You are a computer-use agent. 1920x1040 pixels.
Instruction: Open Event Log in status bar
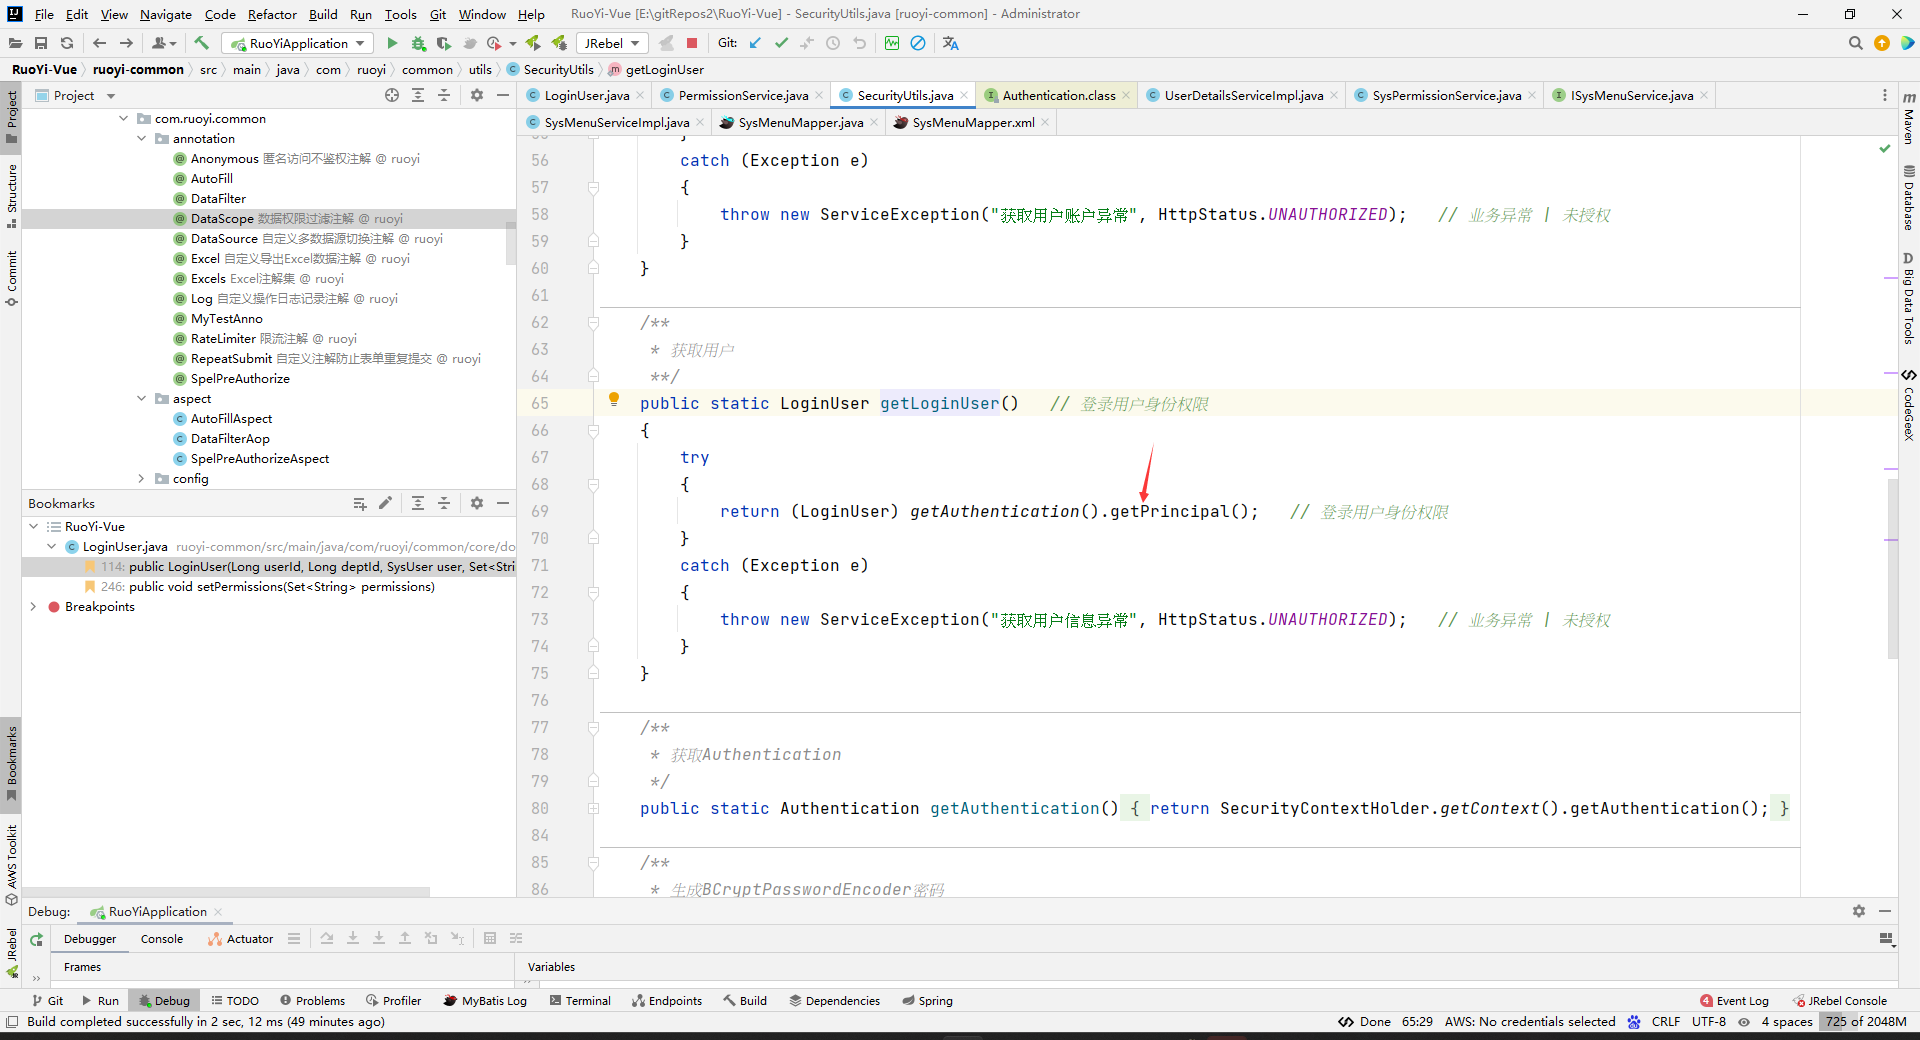pos(1734,1000)
